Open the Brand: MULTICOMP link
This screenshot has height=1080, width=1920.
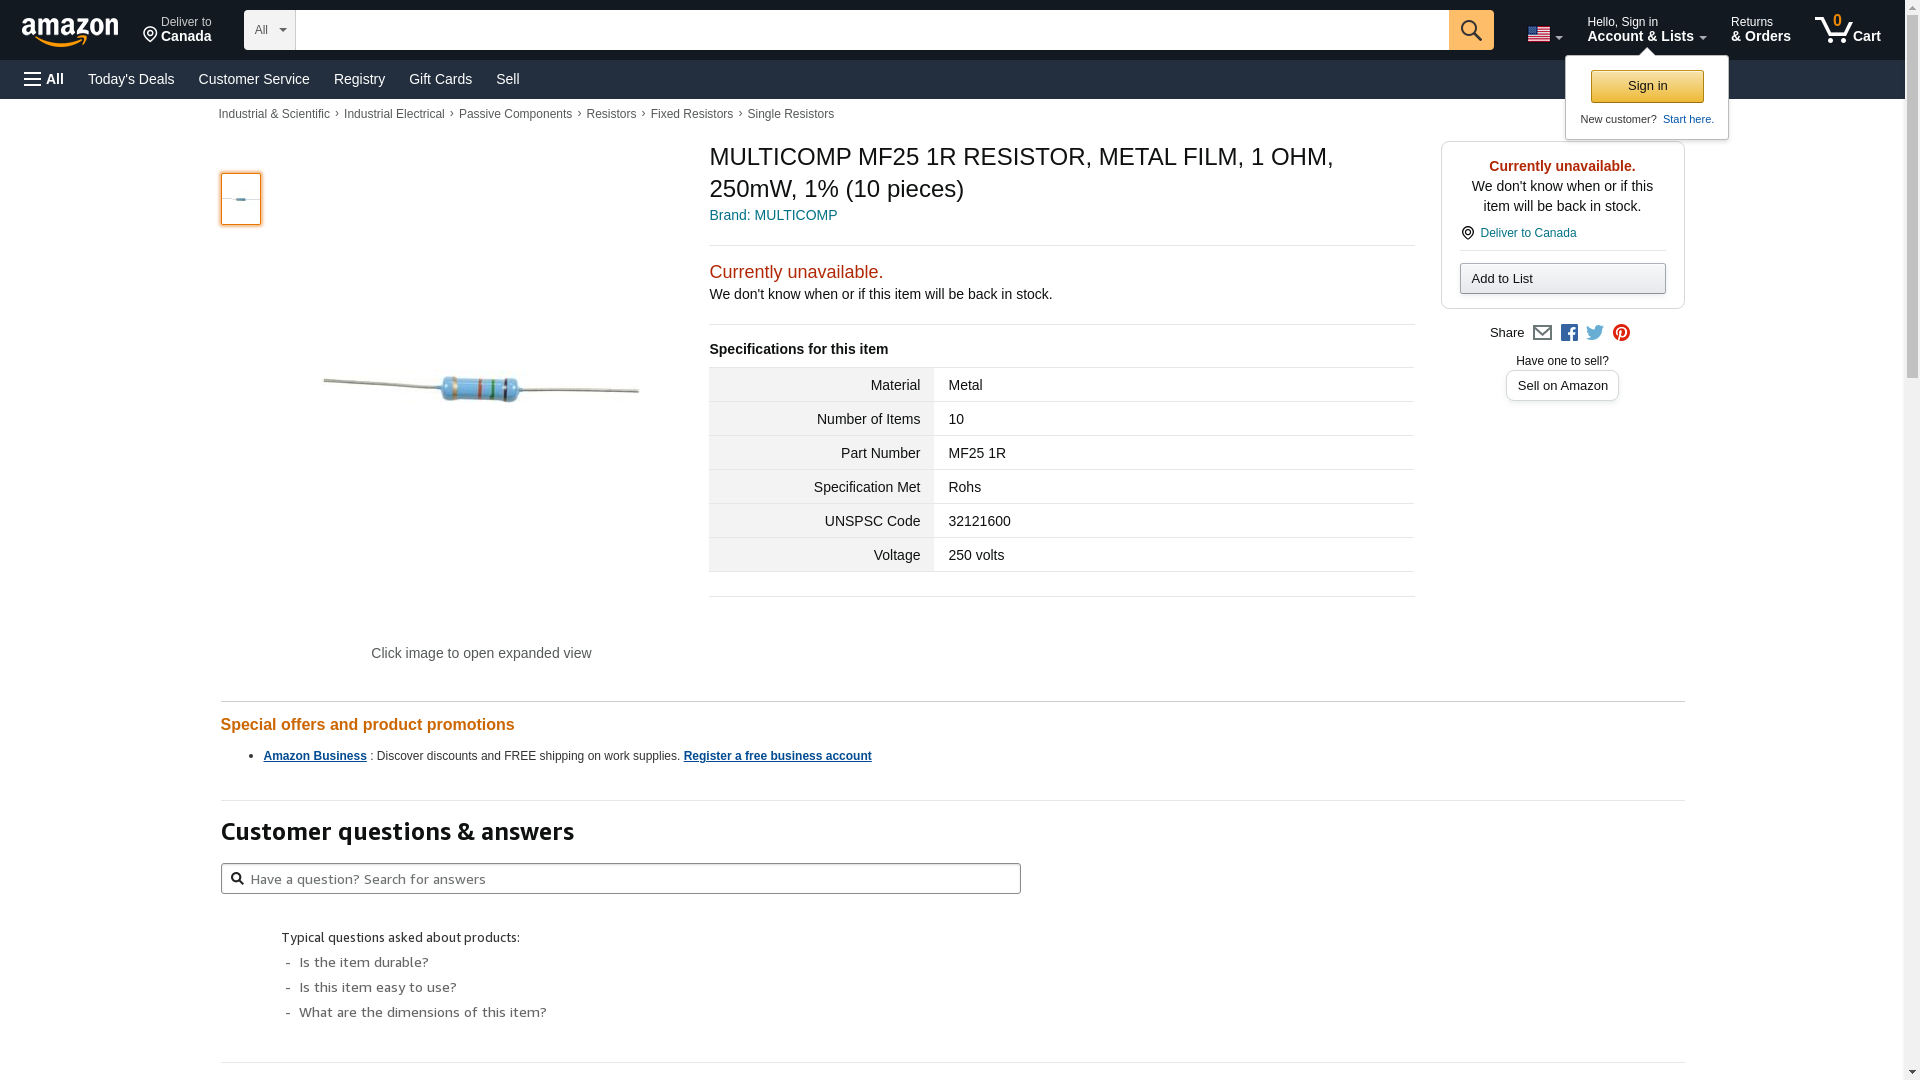pos(773,215)
